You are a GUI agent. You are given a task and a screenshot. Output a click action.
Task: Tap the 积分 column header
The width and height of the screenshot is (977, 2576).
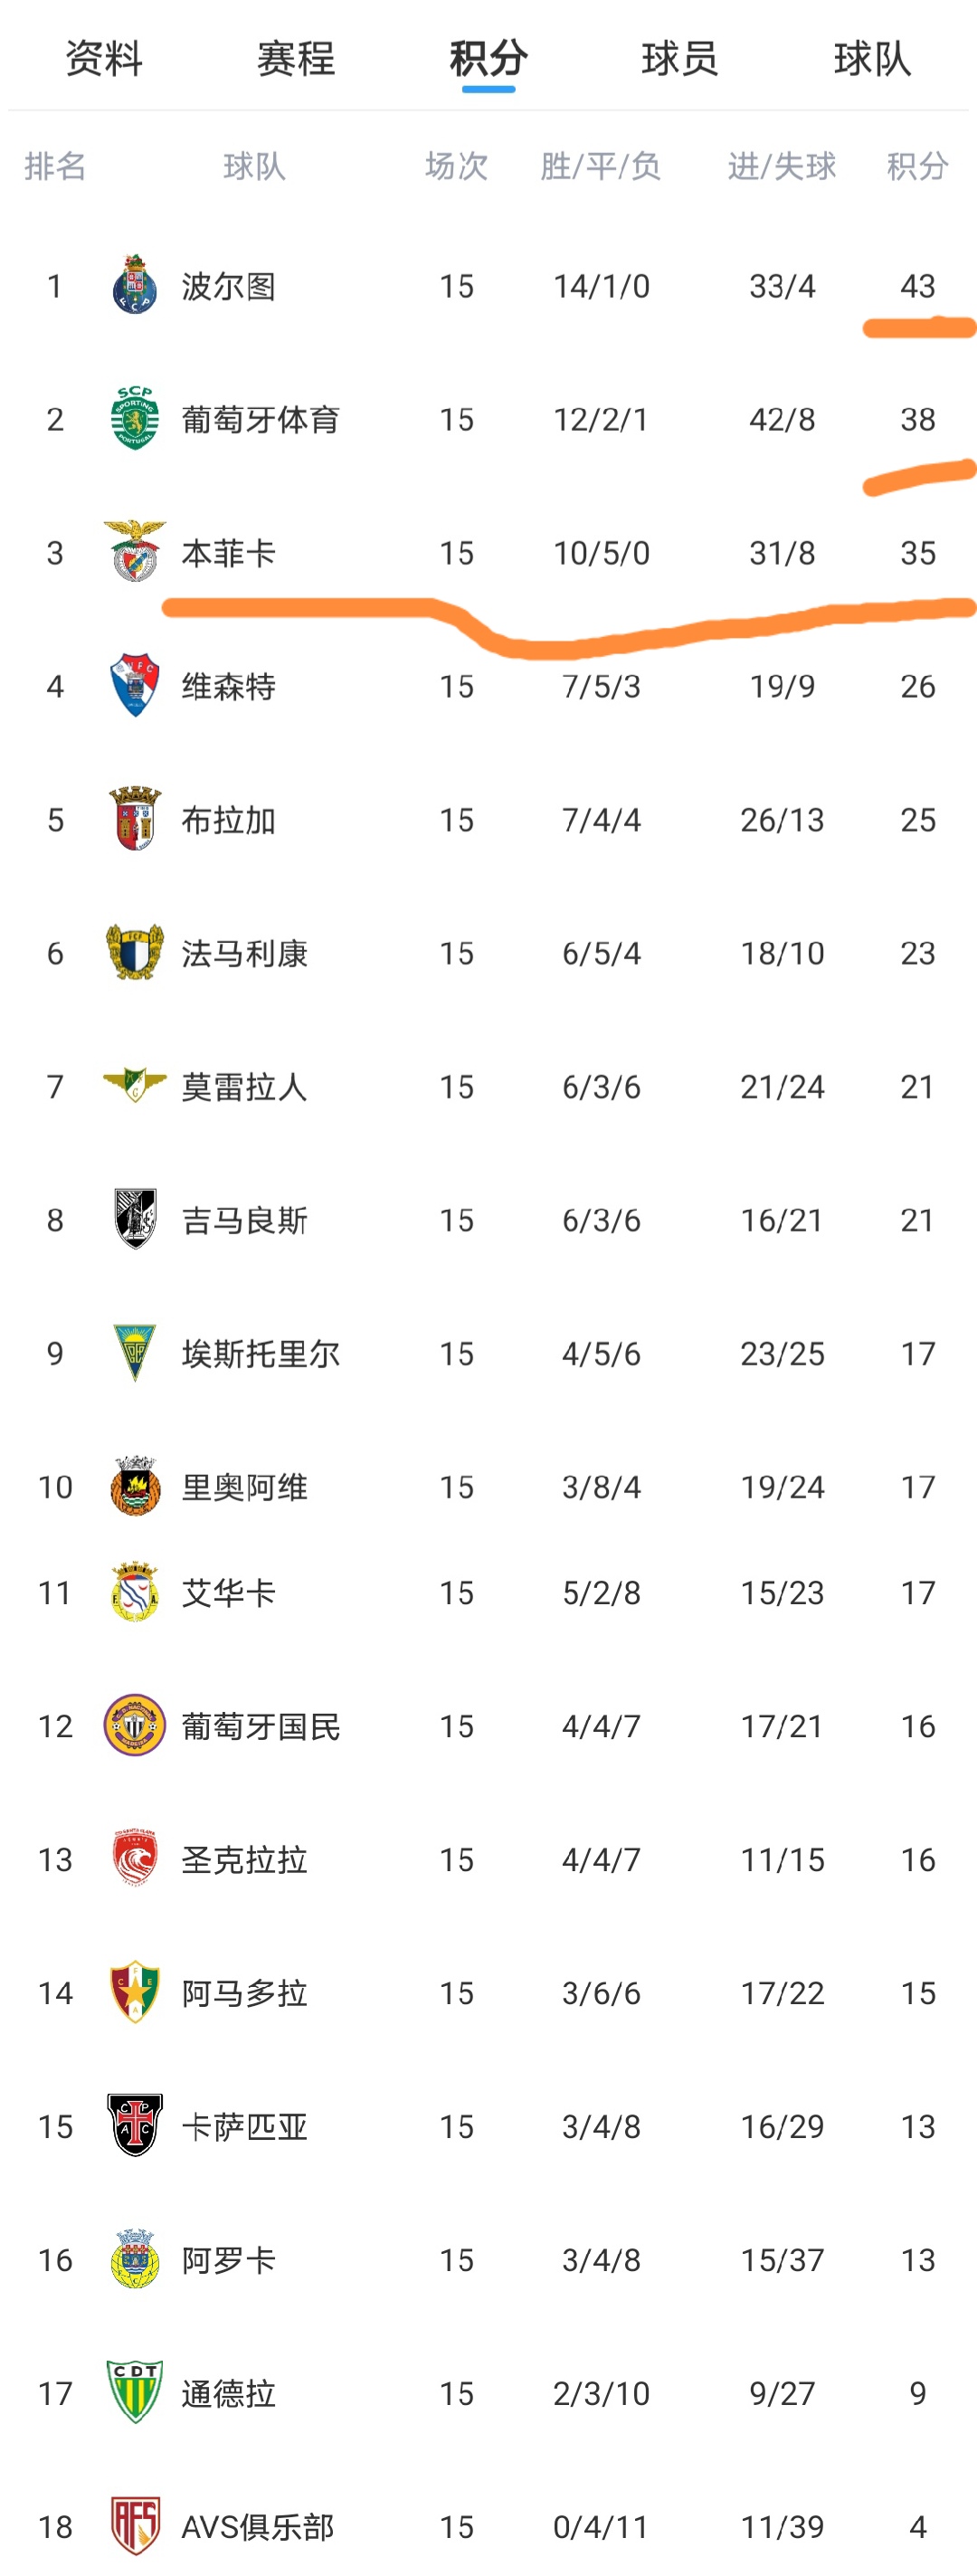(917, 166)
